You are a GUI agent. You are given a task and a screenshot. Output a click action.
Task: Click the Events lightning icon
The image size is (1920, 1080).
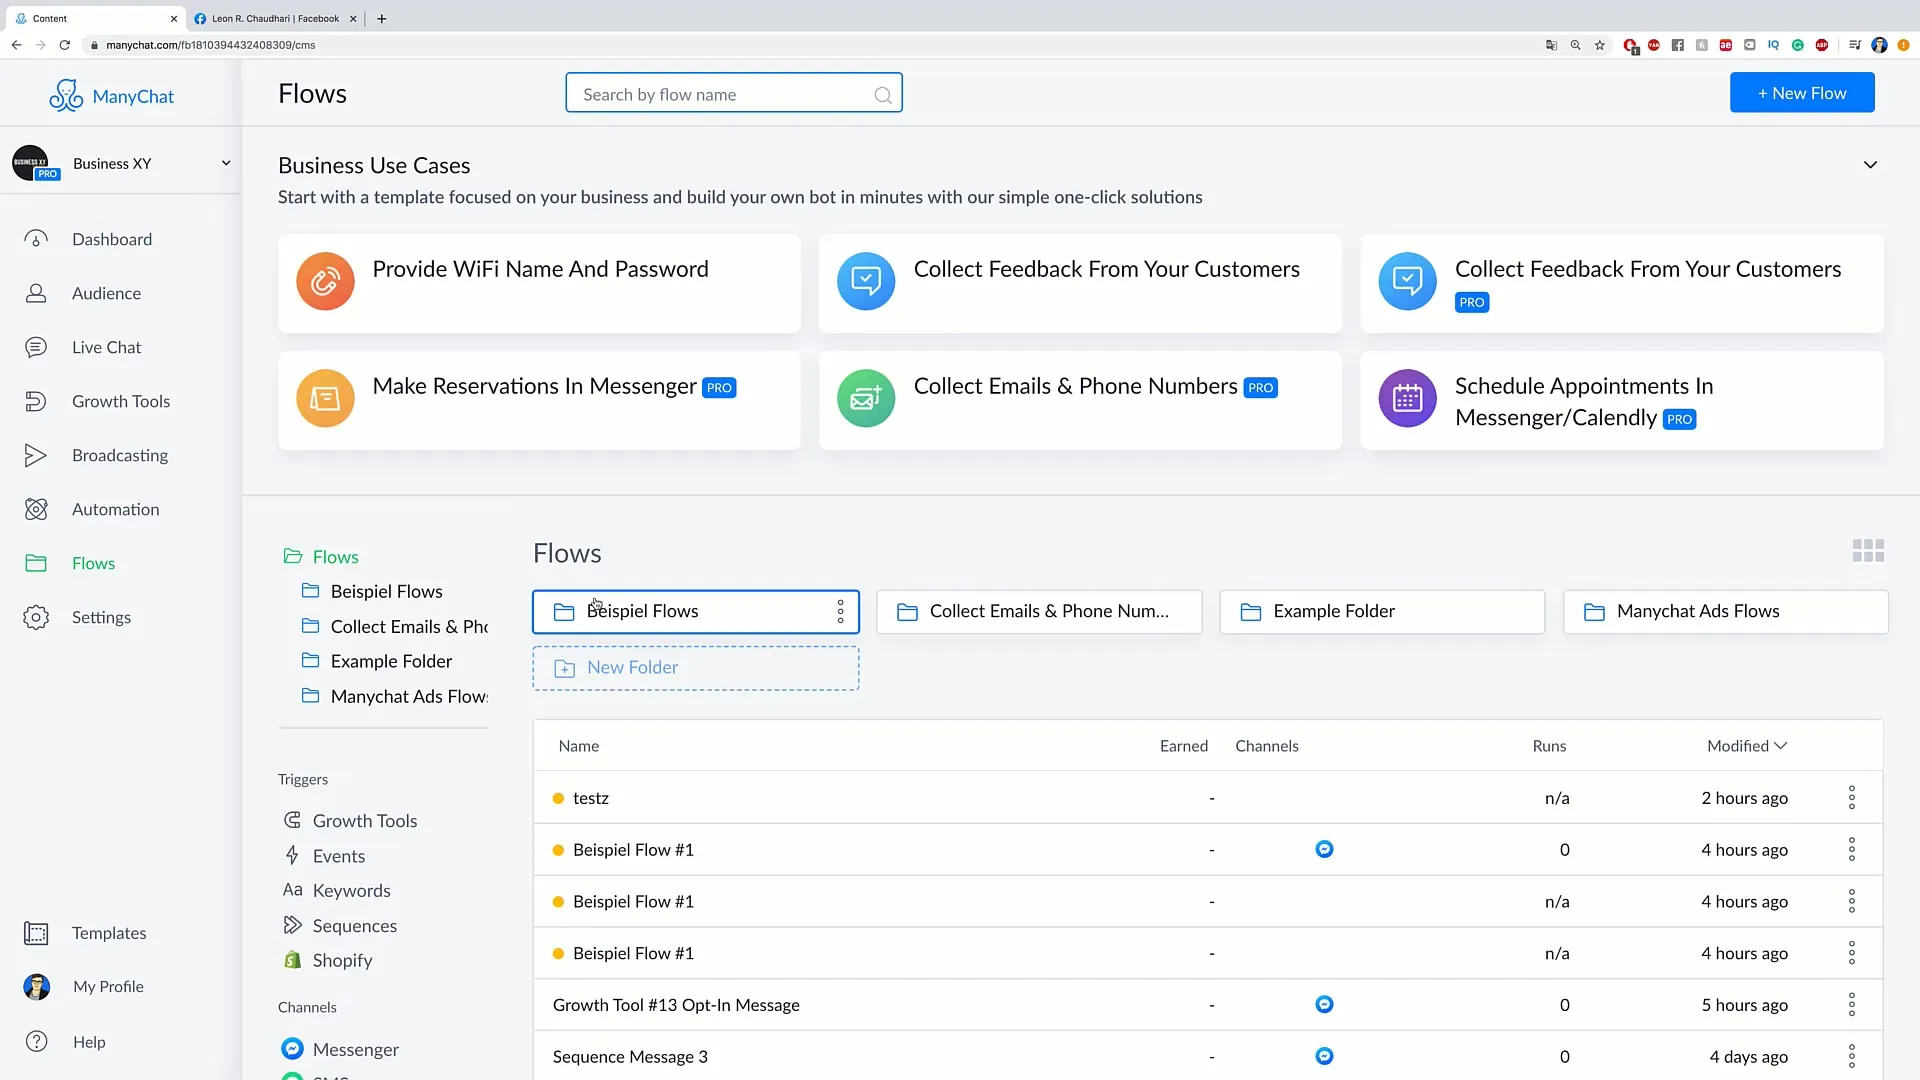coord(292,855)
